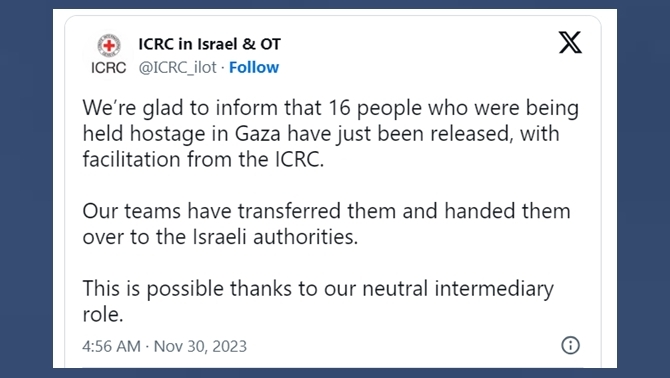This screenshot has height=378, width=670.
Task: Select the paragraph starting "We're glad to inform"
Action: 330,133
